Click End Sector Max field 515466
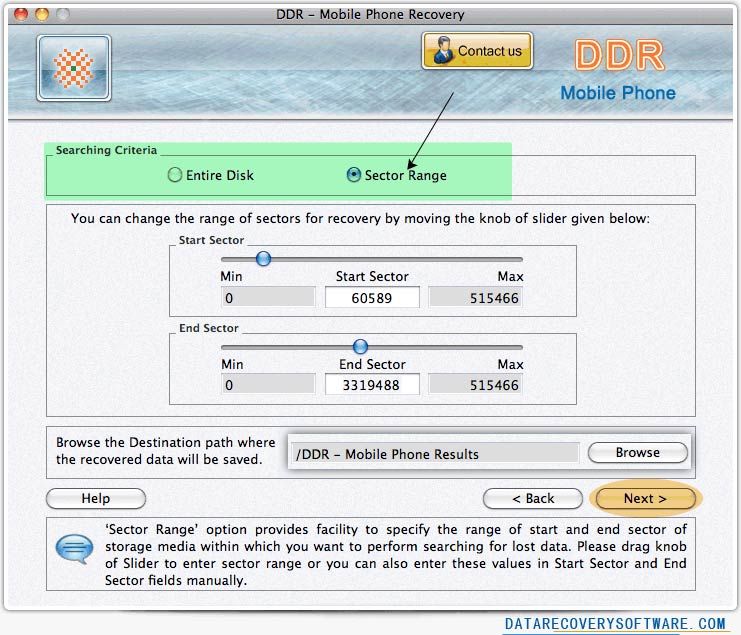The height and width of the screenshot is (635, 741). (x=475, y=385)
